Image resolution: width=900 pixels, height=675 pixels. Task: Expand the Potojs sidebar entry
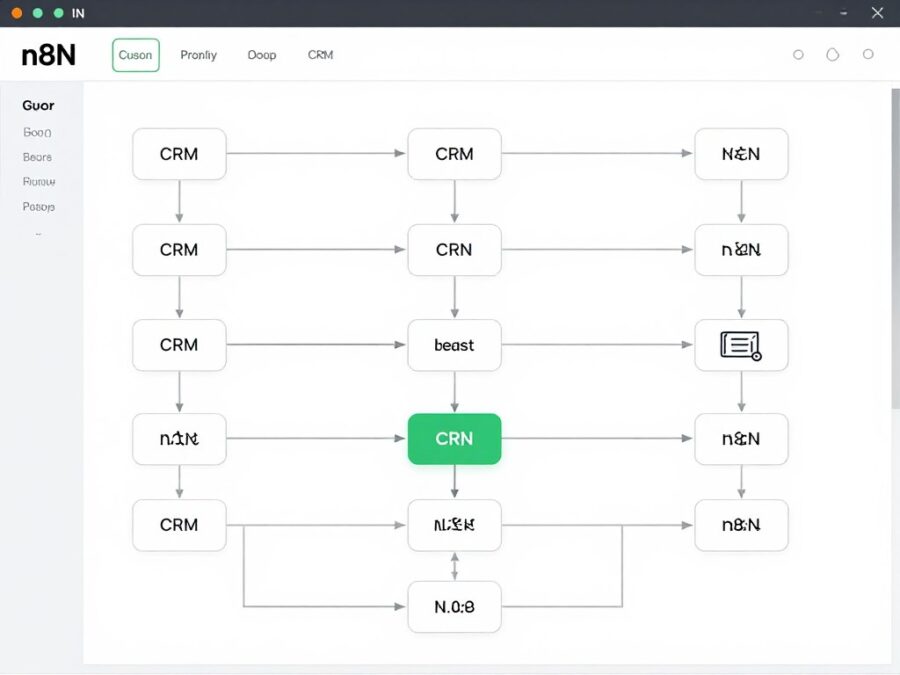(x=38, y=206)
